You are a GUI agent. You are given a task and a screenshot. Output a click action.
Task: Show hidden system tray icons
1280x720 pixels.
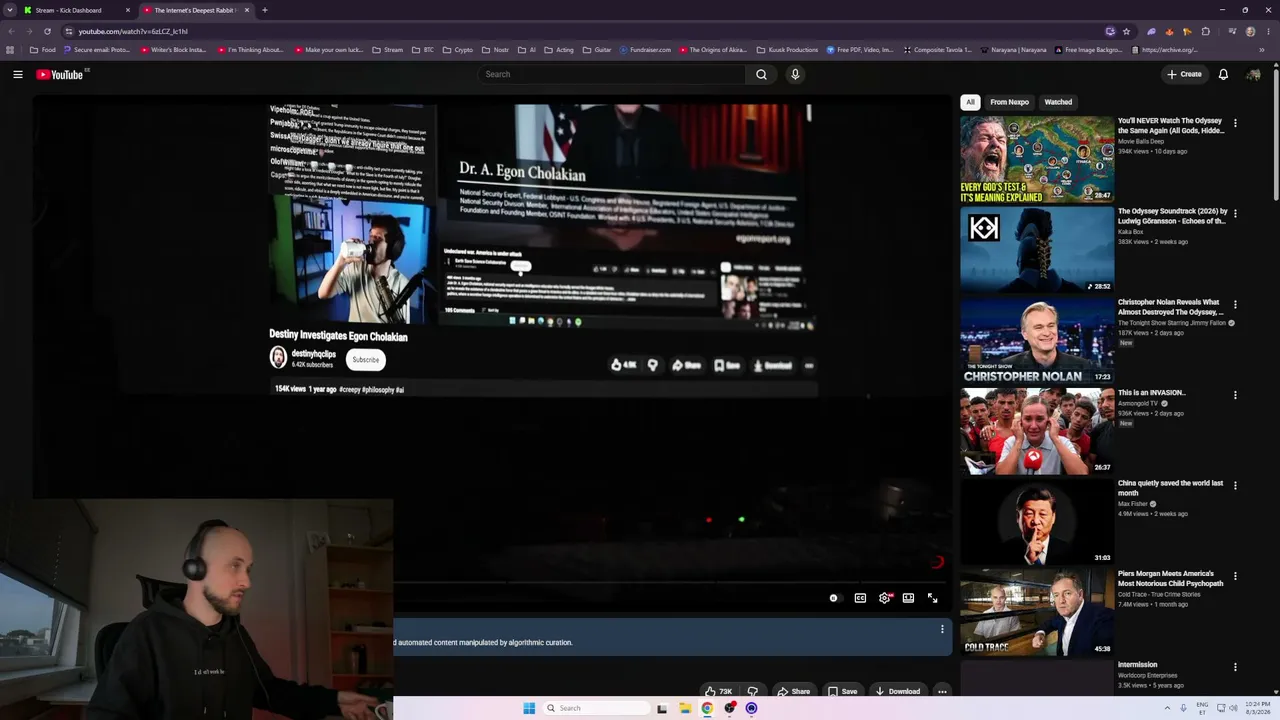tap(1167, 708)
